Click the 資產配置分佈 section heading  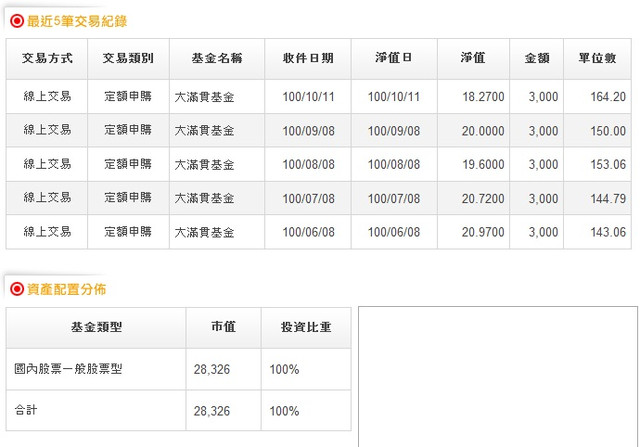click(x=67, y=289)
